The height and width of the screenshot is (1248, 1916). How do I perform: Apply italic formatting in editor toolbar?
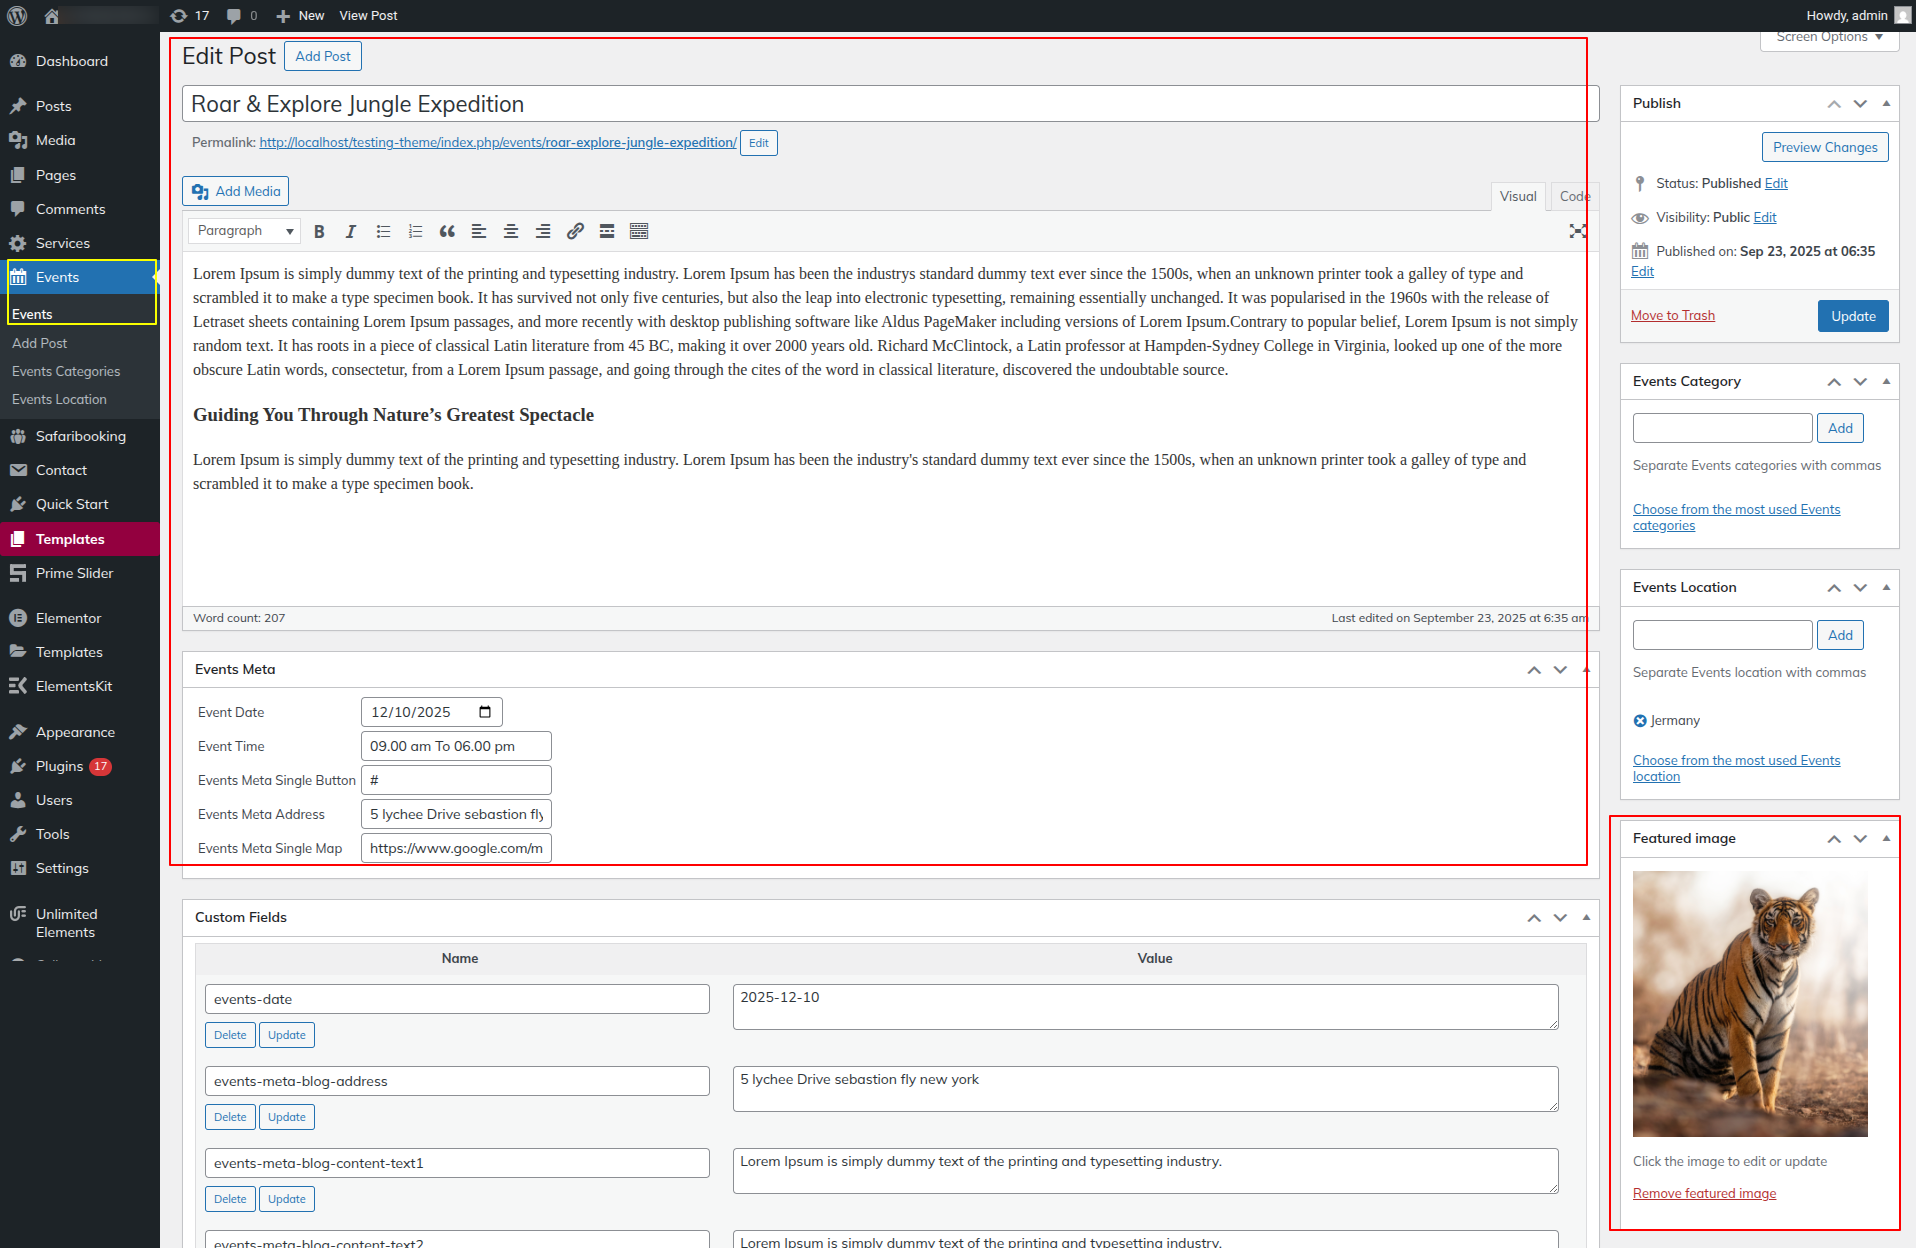[350, 231]
